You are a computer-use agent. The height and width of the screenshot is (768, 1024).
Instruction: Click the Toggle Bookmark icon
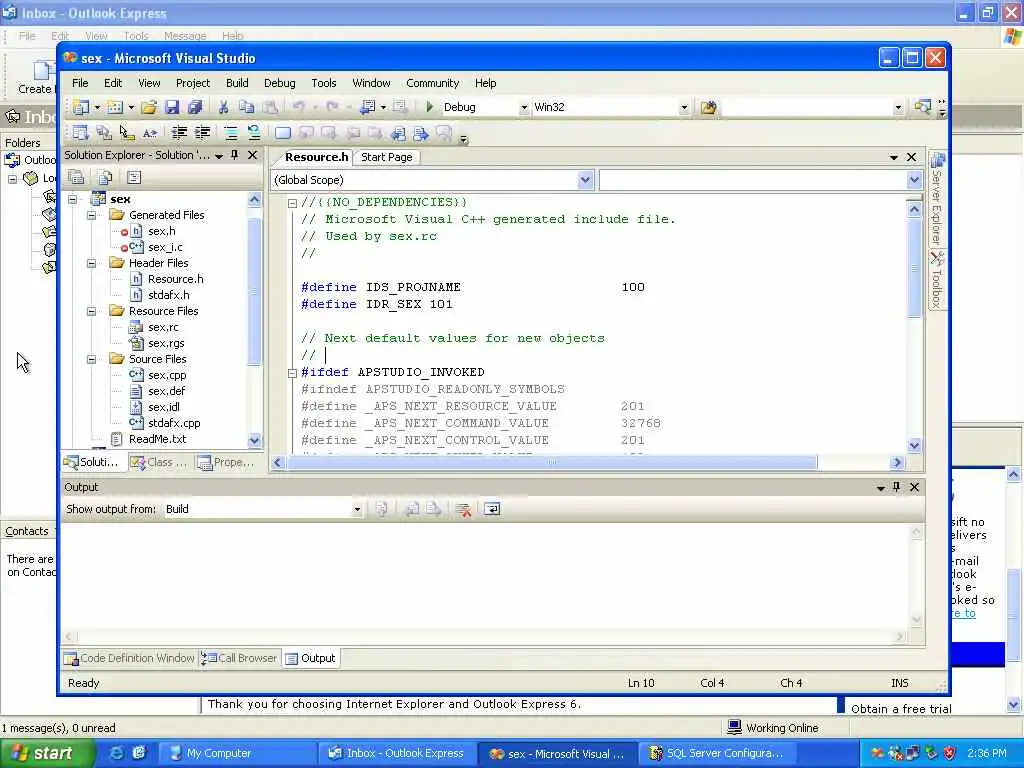pyautogui.click(x=283, y=133)
